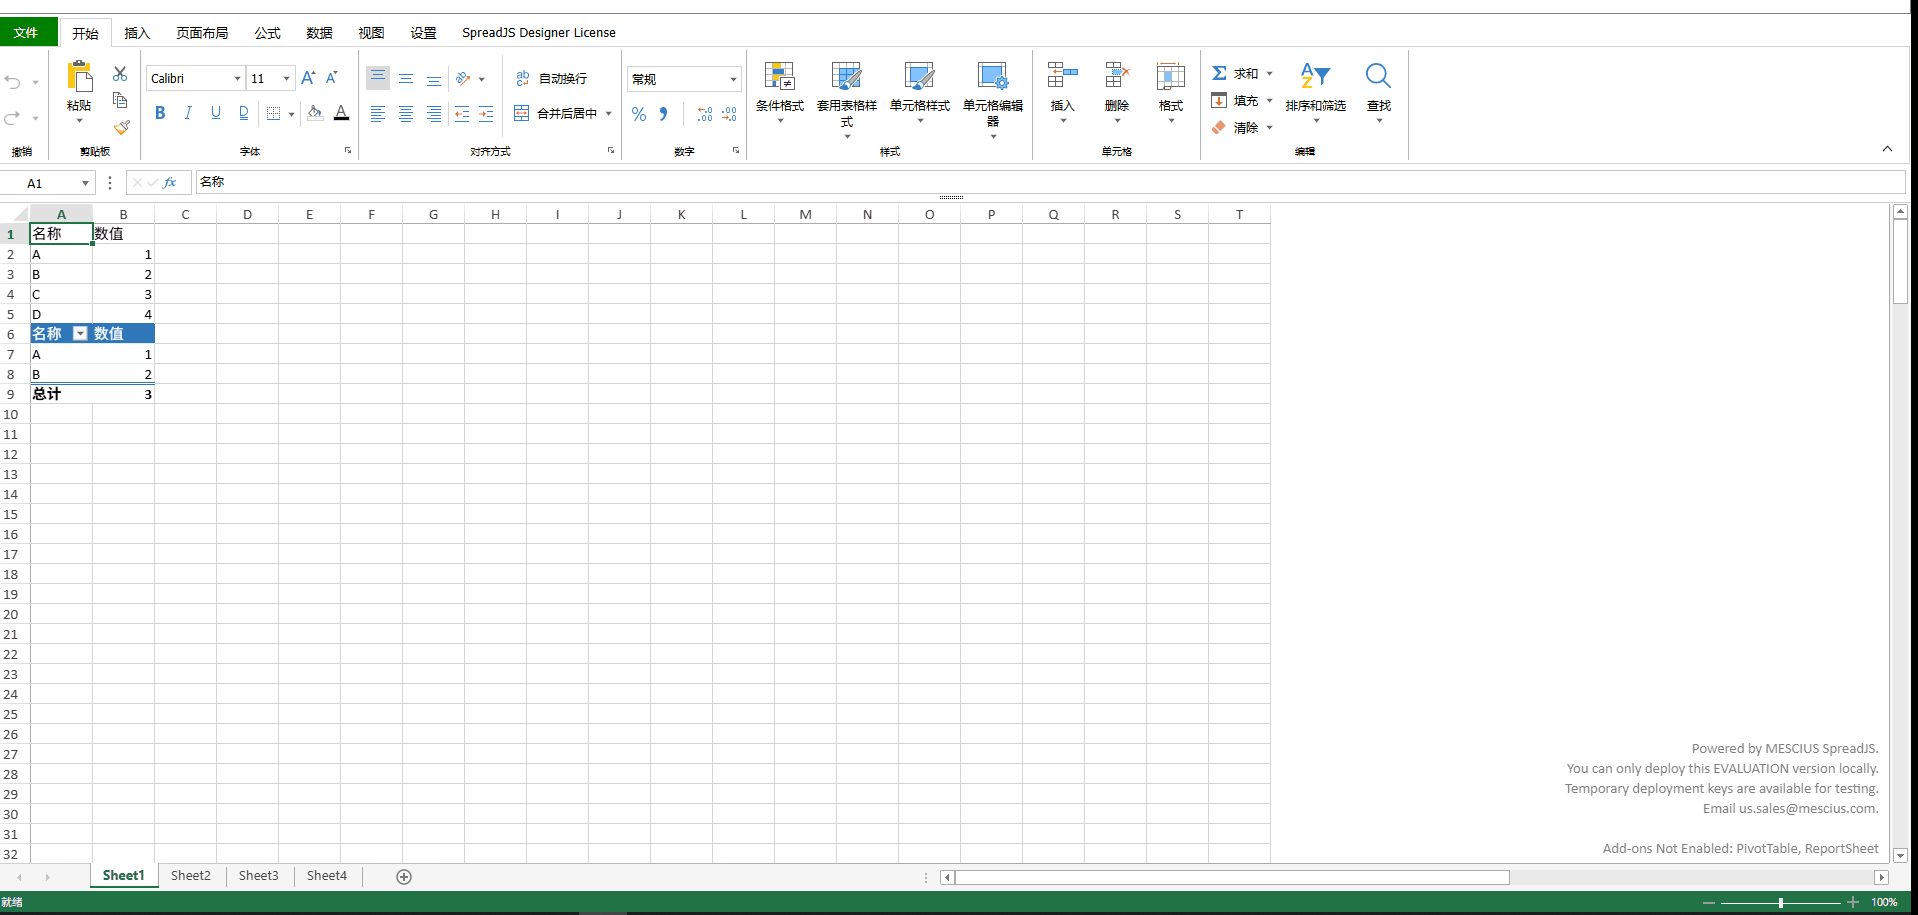Screen dimensions: 1918x915
Task: Click the cell Format (格式) icon
Action: (1171, 76)
